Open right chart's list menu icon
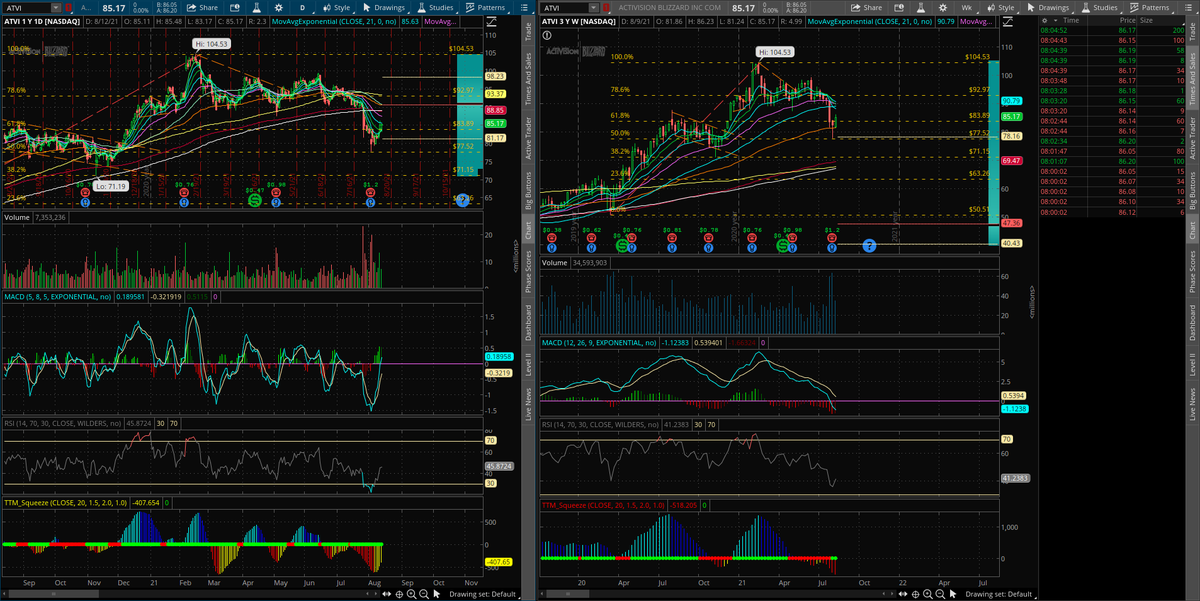 click(1188, 8)
